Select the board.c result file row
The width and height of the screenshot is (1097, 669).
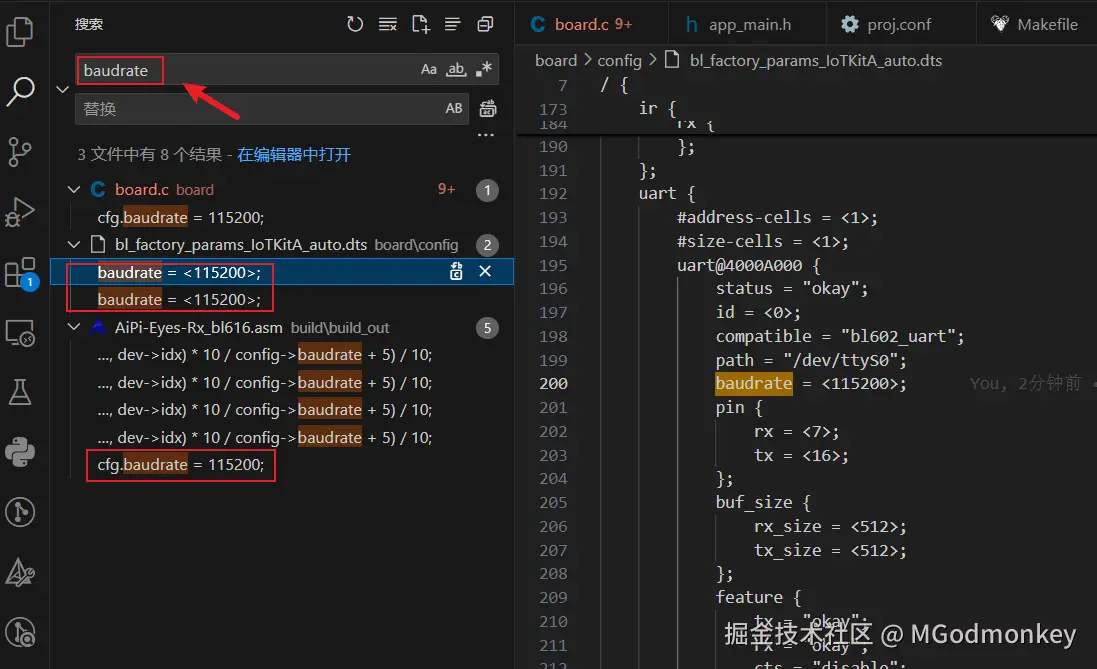pyautogui.click(x=282, y=190)
